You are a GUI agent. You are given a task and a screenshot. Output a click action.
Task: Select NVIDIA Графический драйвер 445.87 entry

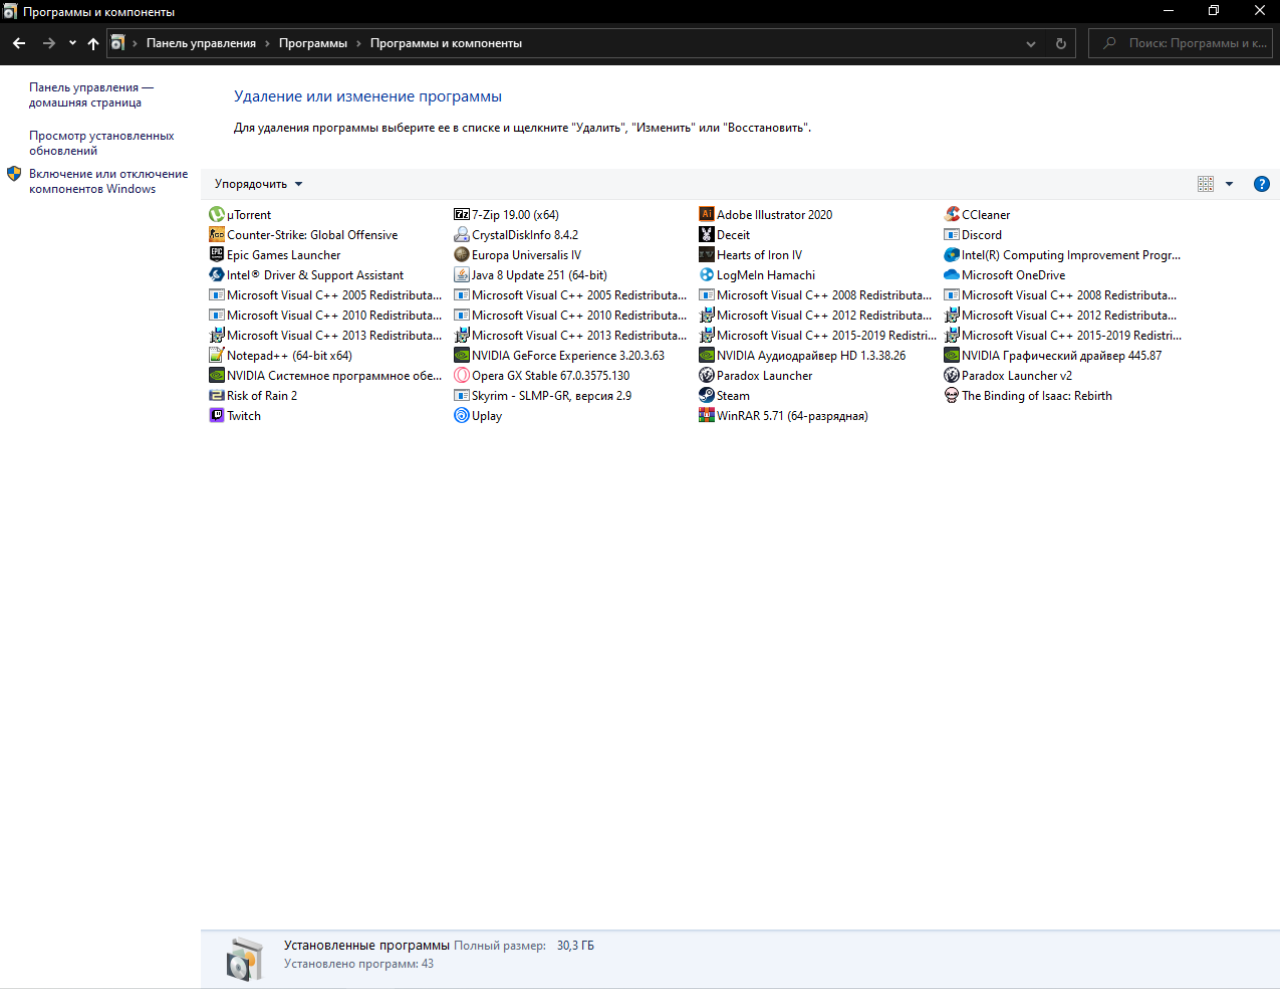tap(1053, 355)
